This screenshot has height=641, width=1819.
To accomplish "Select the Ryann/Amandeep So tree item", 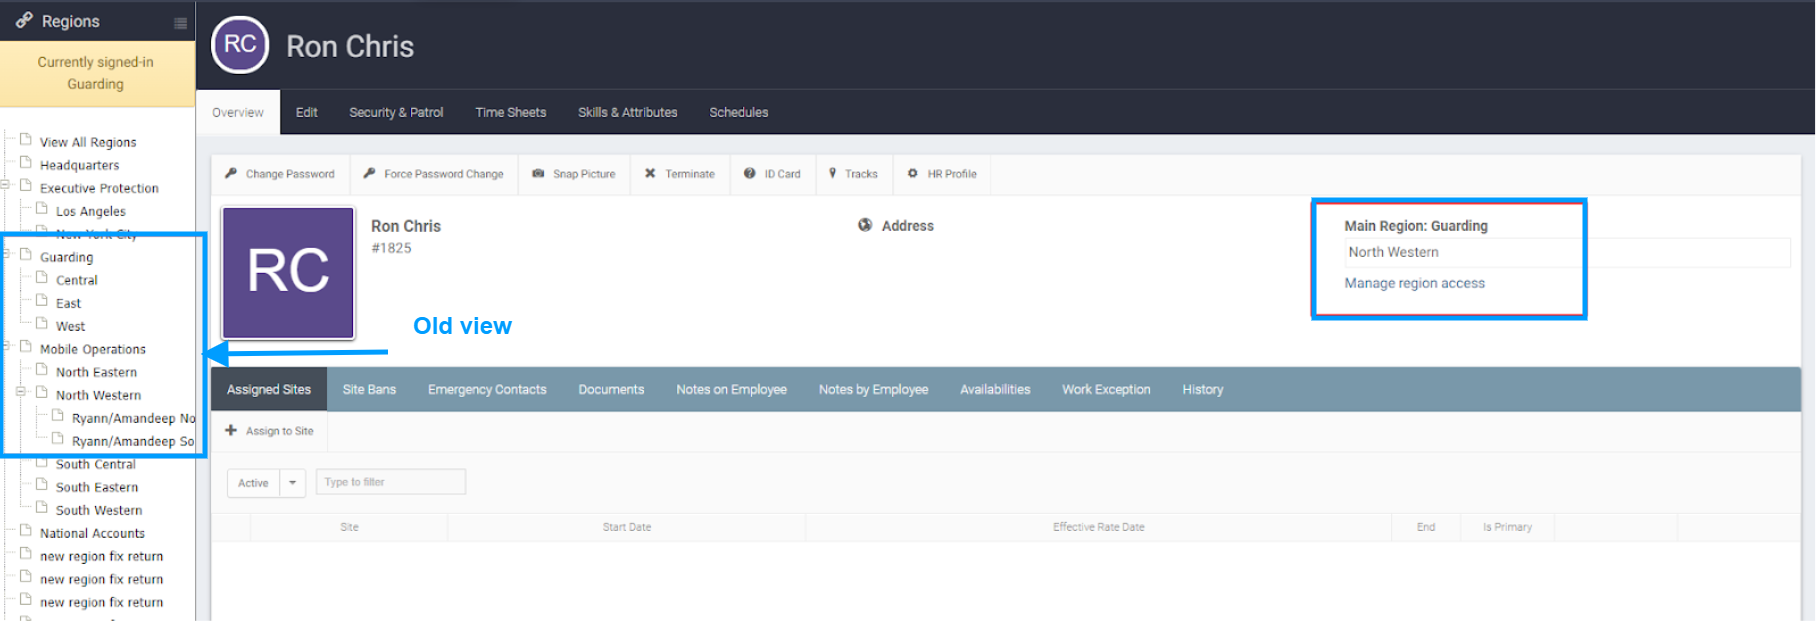I will tap(133, 441).
